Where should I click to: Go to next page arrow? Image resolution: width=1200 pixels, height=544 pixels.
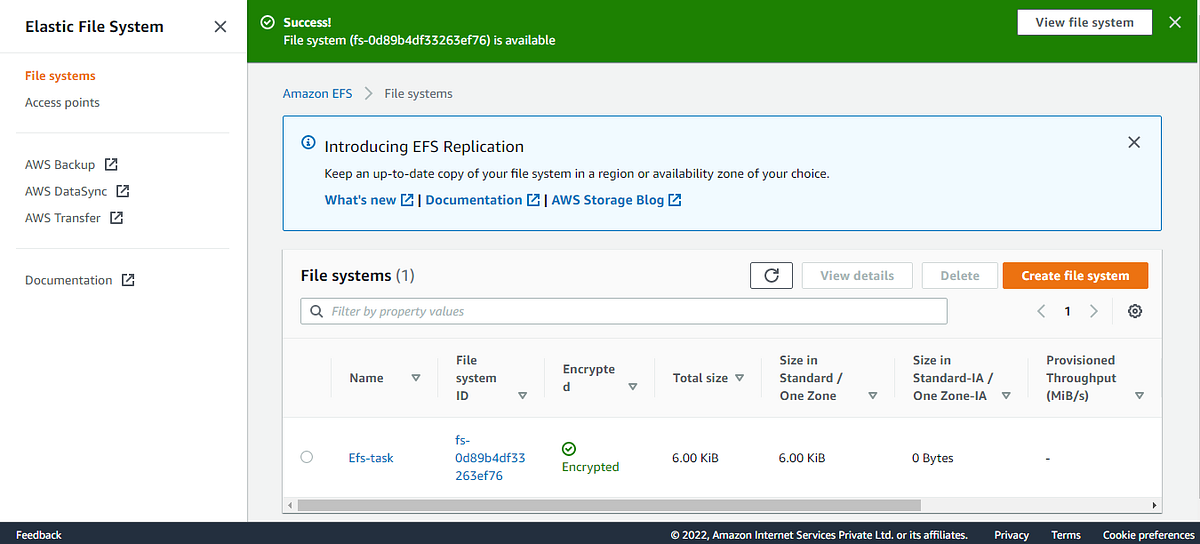click(x=1094, y=311)
